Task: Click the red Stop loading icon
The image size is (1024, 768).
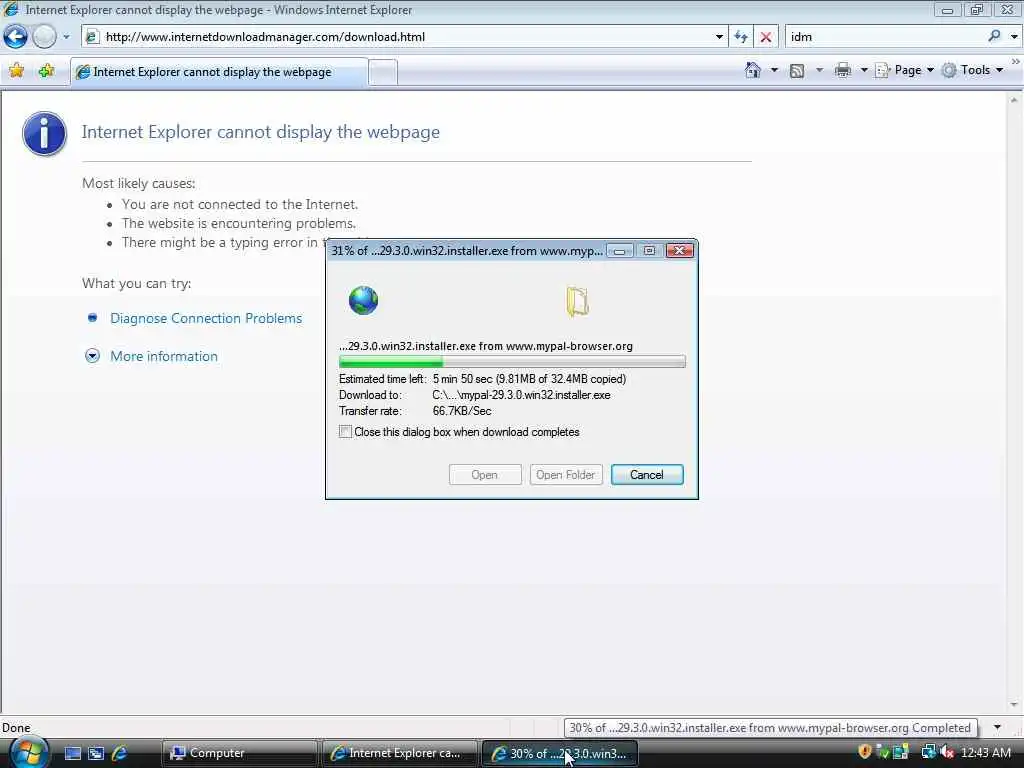Action: tap(766, 37)
